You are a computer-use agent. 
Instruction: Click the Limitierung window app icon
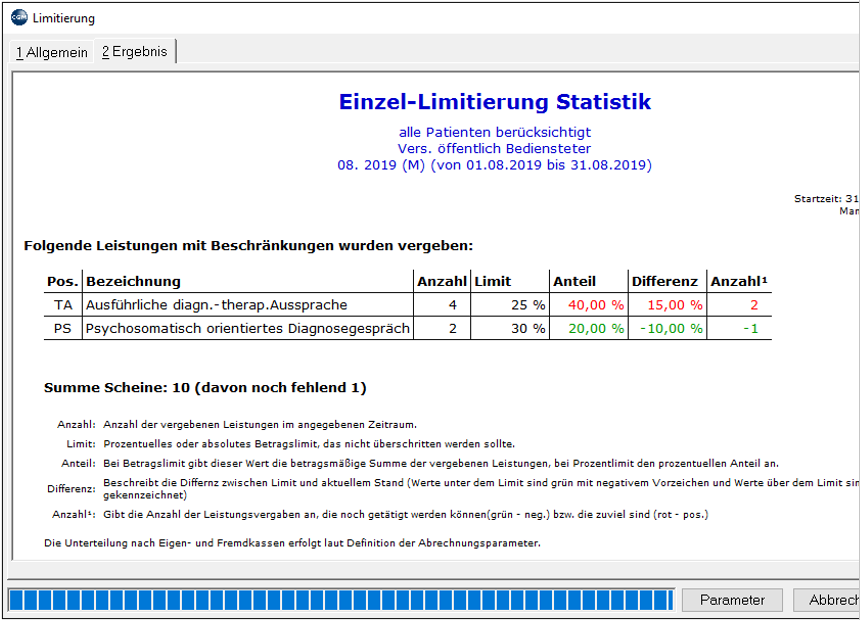(19, 18)
